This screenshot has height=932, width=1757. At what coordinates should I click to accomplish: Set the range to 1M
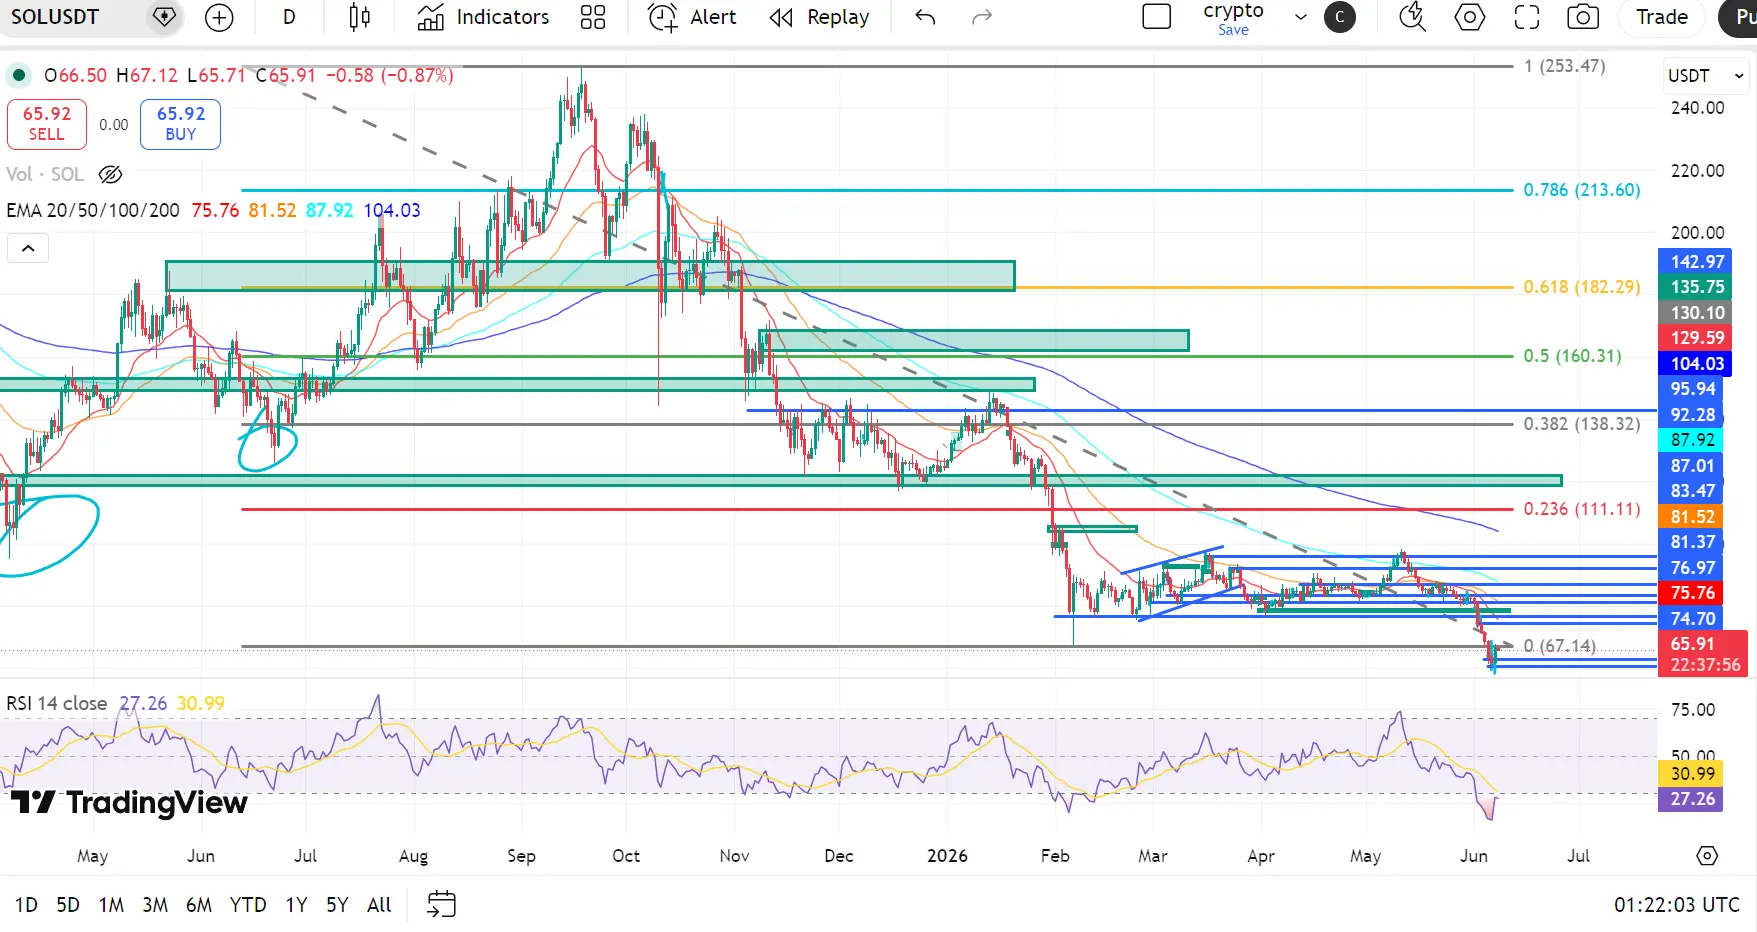(x=111, y=905)
